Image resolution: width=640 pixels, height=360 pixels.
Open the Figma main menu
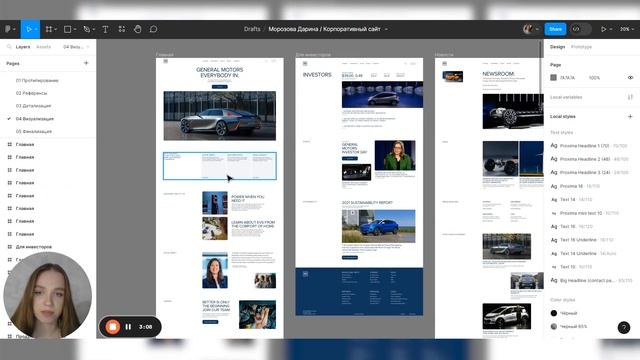pyautogui.click(x=8, y=29)
